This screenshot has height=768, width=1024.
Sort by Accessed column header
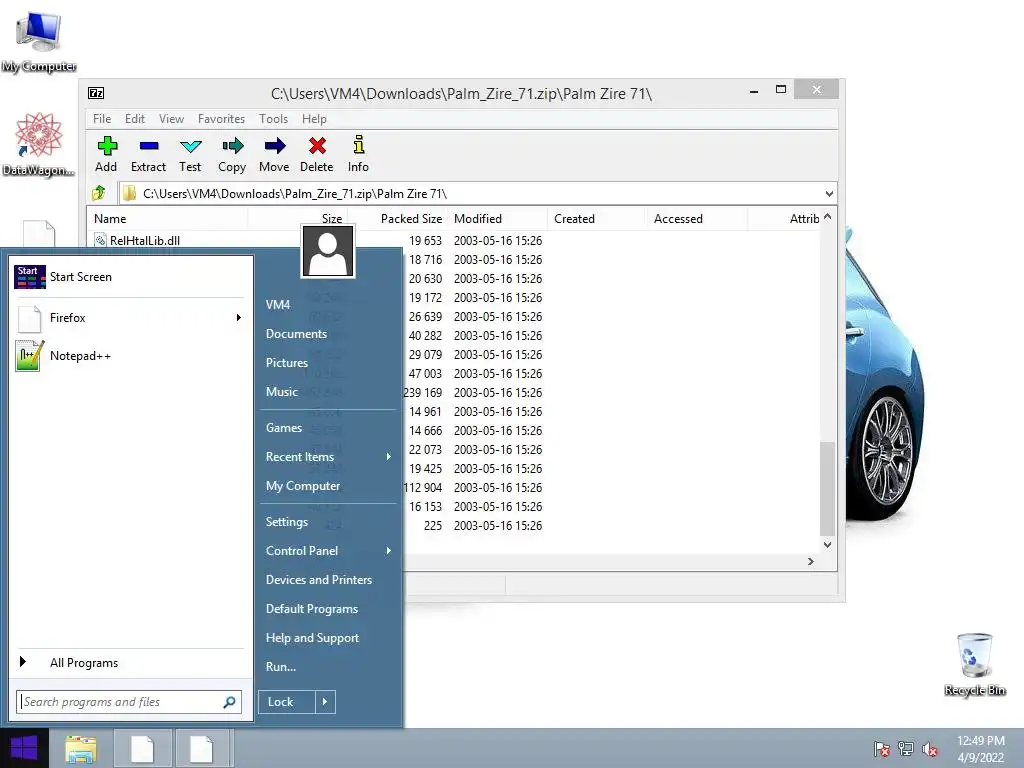tap(696, 219)
